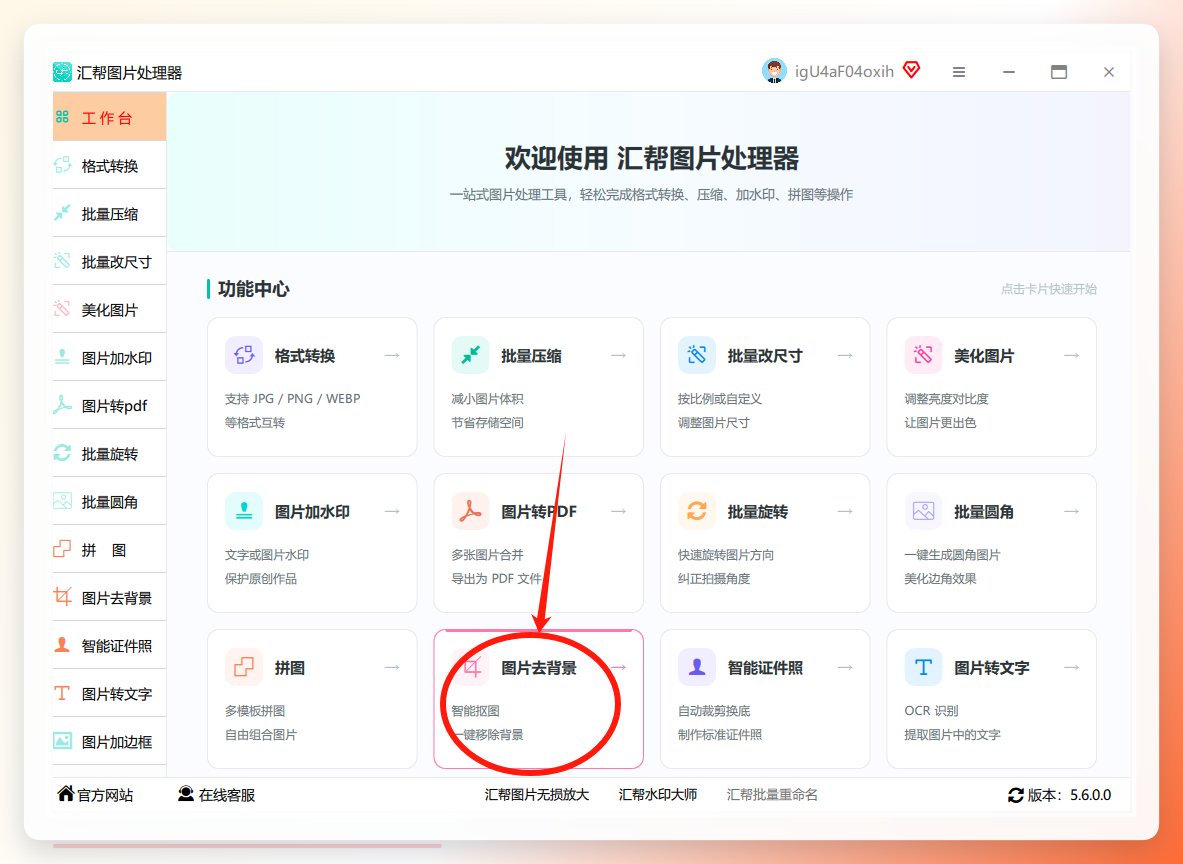This screenshot has width=1183, height=864.
Task: Click the version refresh icon
Action: [1016, 795]
